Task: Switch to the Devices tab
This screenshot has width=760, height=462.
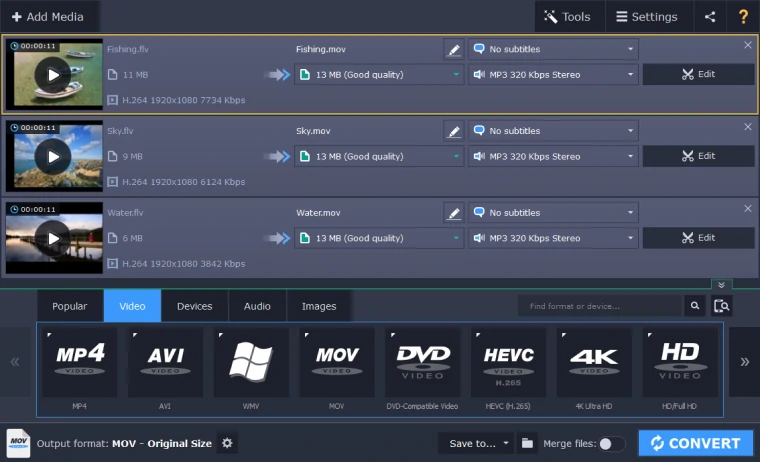Action: click(194, 306)
